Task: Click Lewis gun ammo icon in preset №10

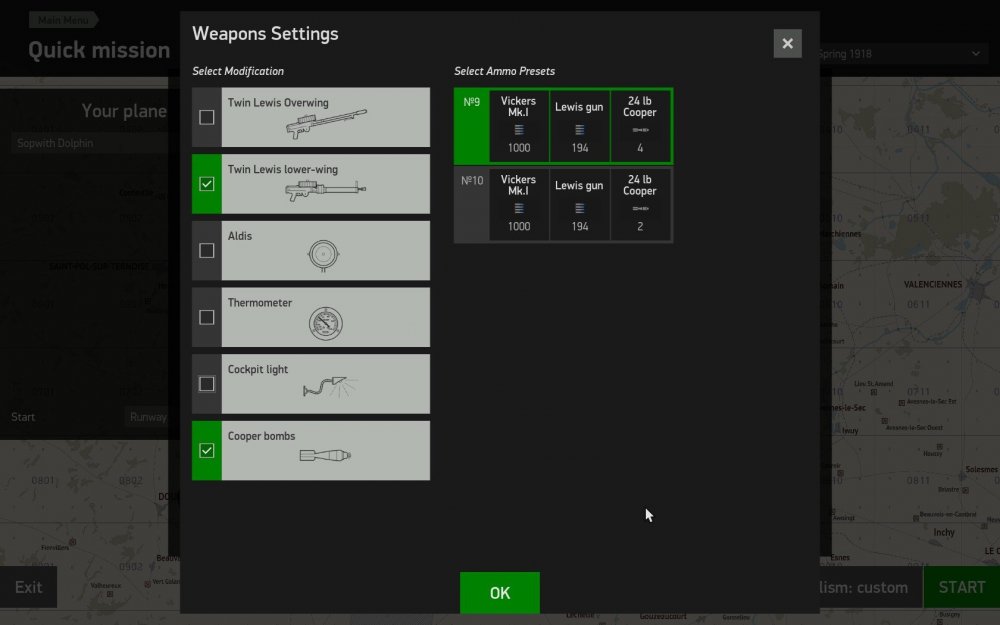Action: click(x=580, y=209)
